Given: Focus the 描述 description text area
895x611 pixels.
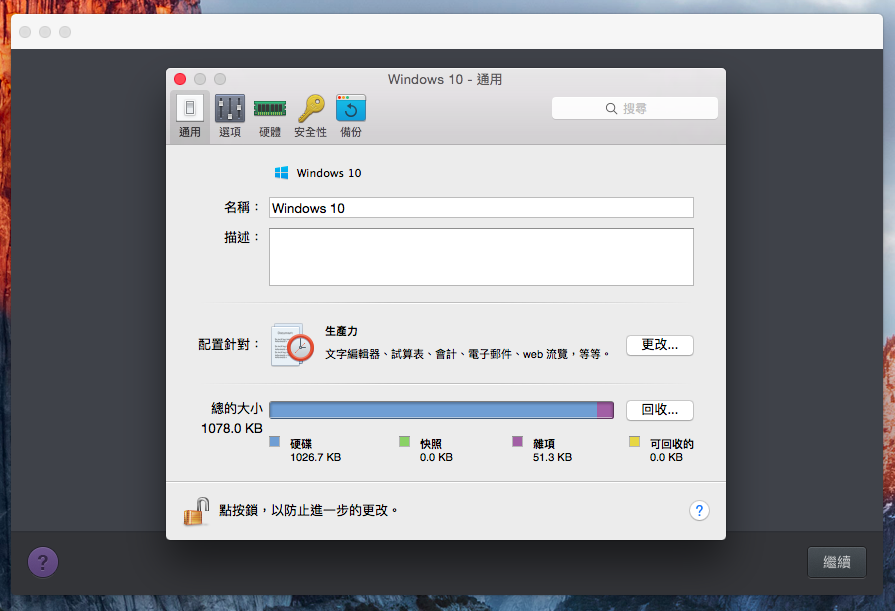Looking at the screenshot, I should coord(481,257).
